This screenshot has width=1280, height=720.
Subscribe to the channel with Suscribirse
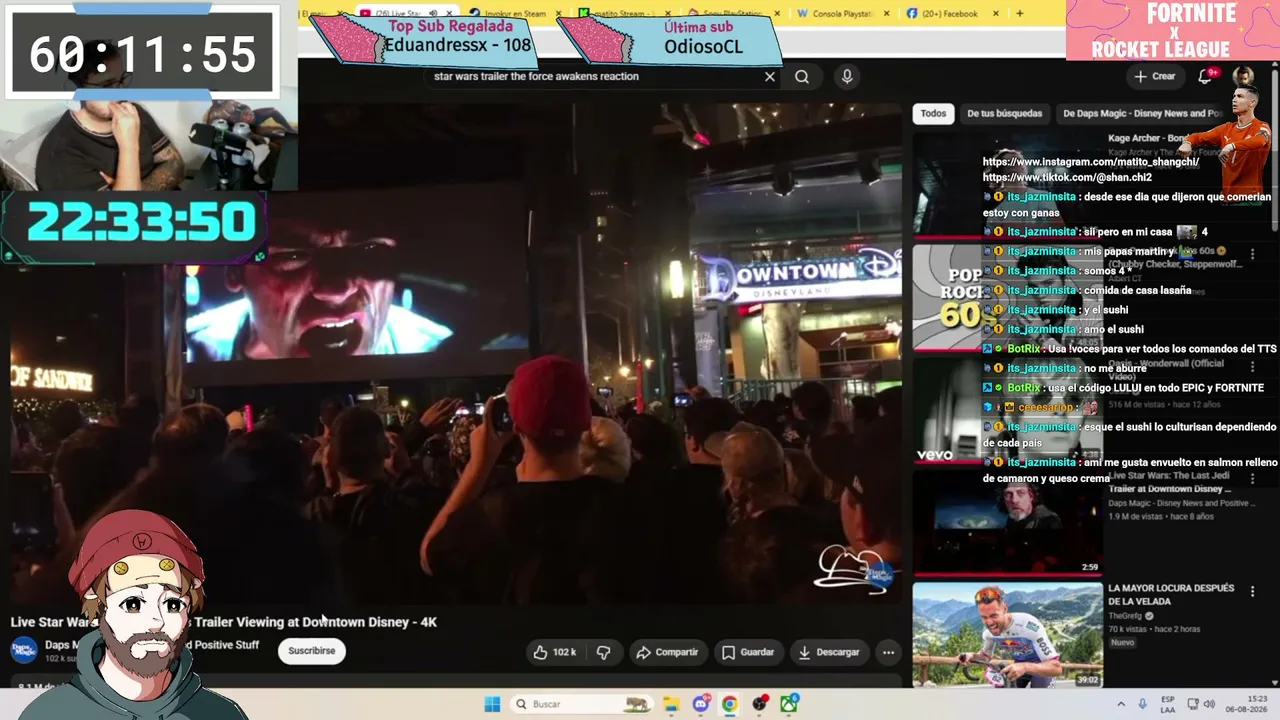(312, 651)
